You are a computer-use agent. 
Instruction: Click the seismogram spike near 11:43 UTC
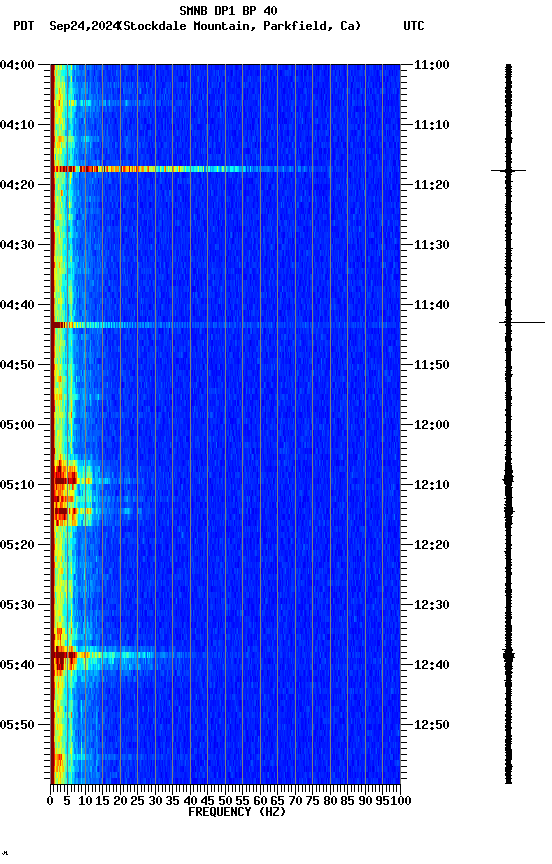coord(522,322)
